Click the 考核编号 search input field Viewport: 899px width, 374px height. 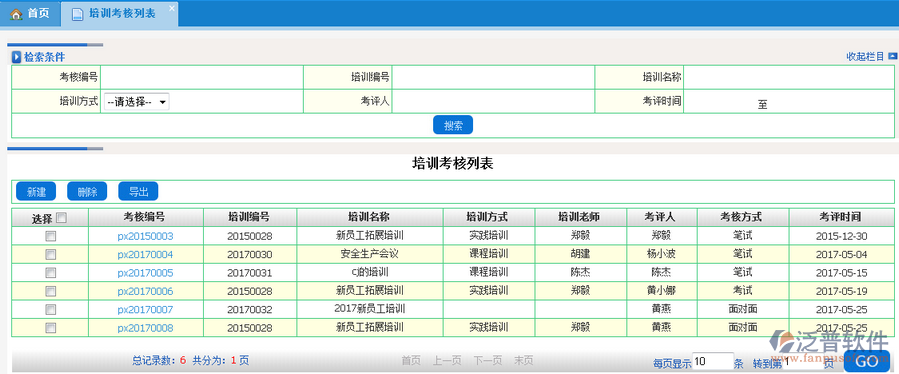[202, 77]
